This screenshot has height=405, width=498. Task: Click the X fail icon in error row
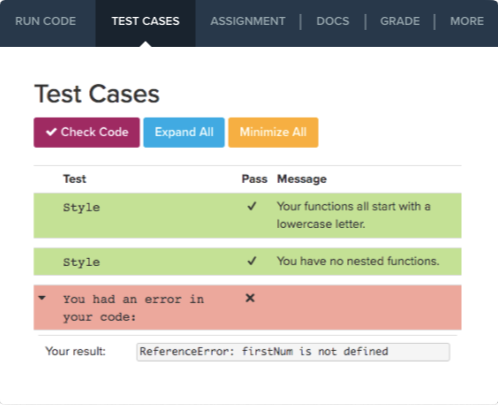pos(250,298)
